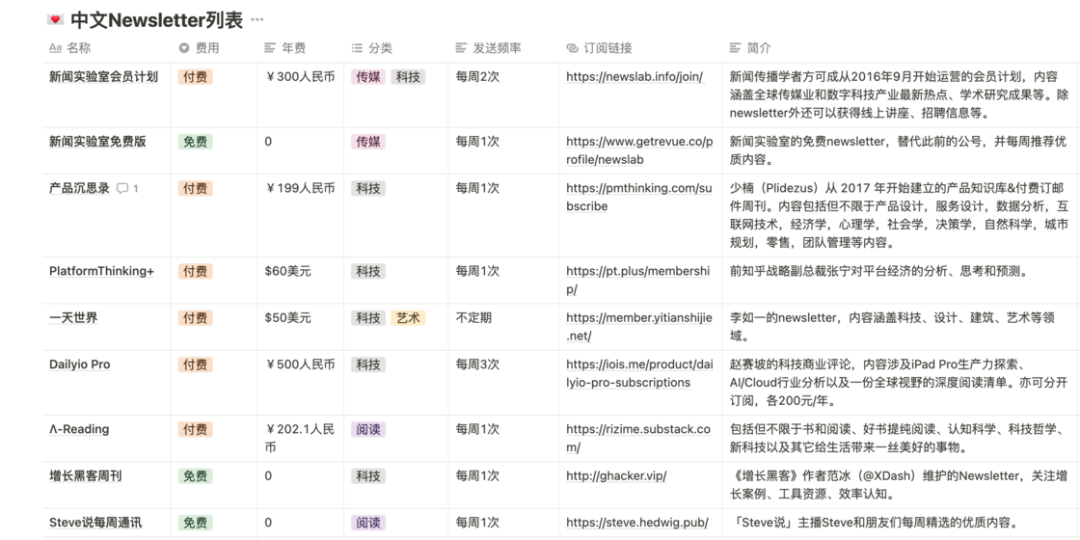
Task: Open the 分类 column header
Action: coord(371,48)
